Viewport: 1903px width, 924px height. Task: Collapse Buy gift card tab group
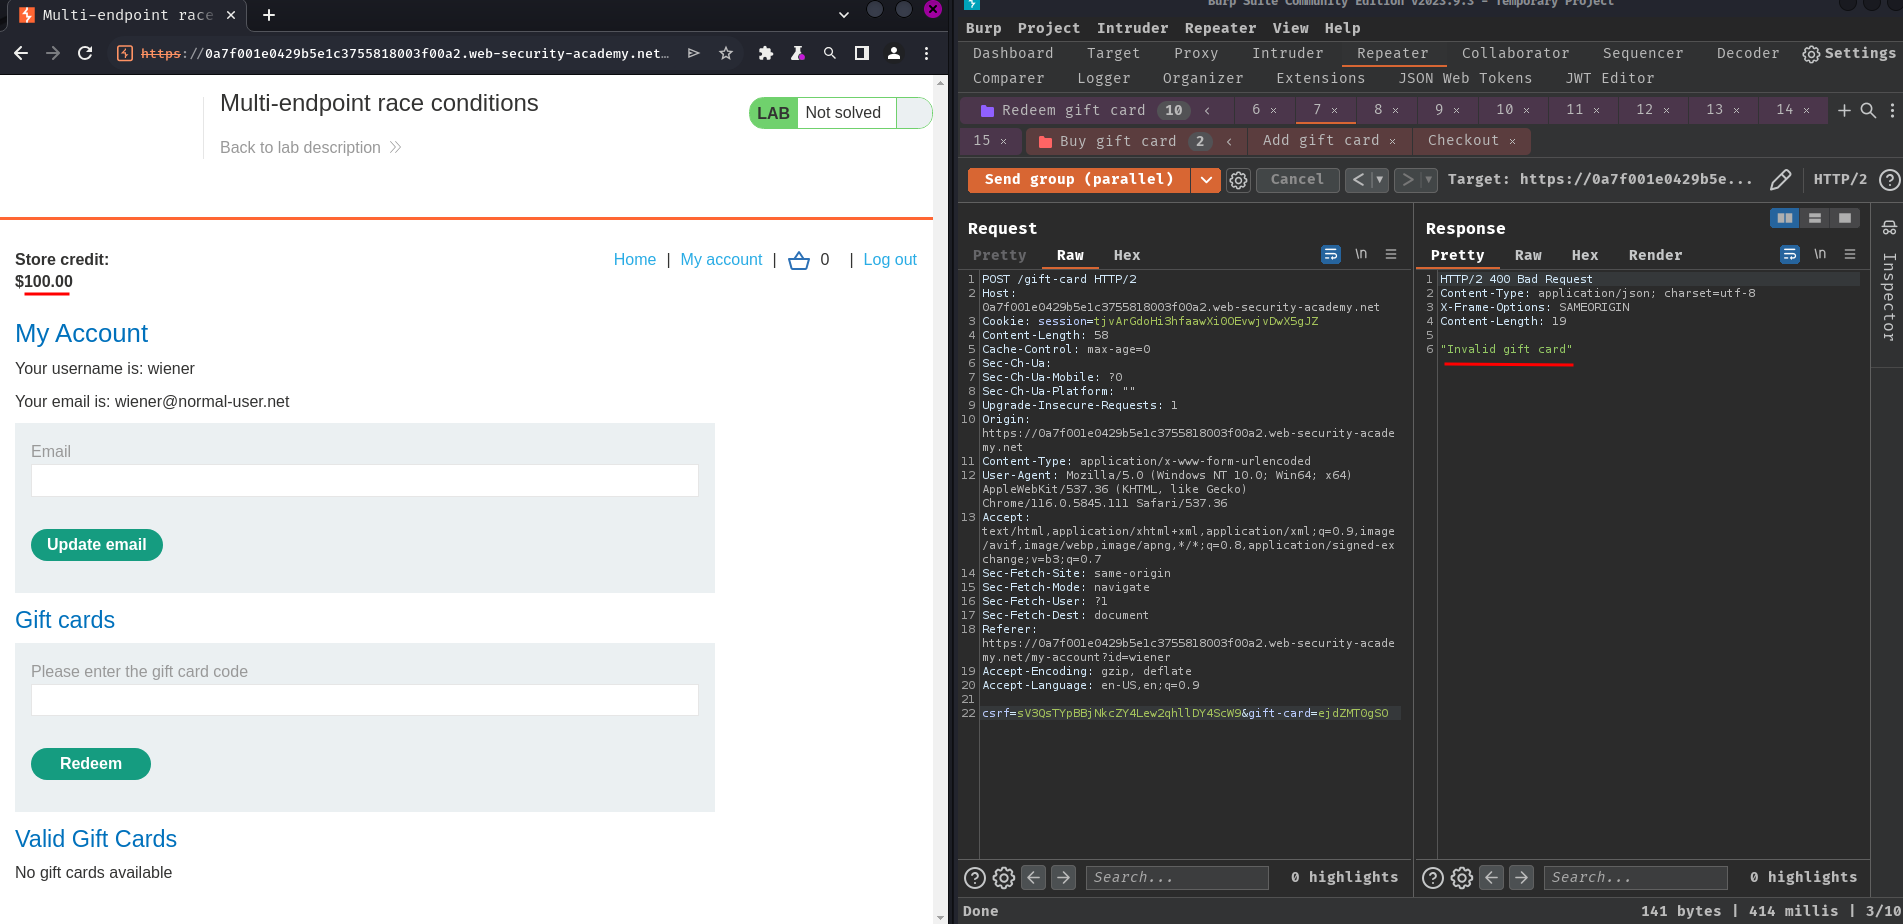pos(1229,141)
